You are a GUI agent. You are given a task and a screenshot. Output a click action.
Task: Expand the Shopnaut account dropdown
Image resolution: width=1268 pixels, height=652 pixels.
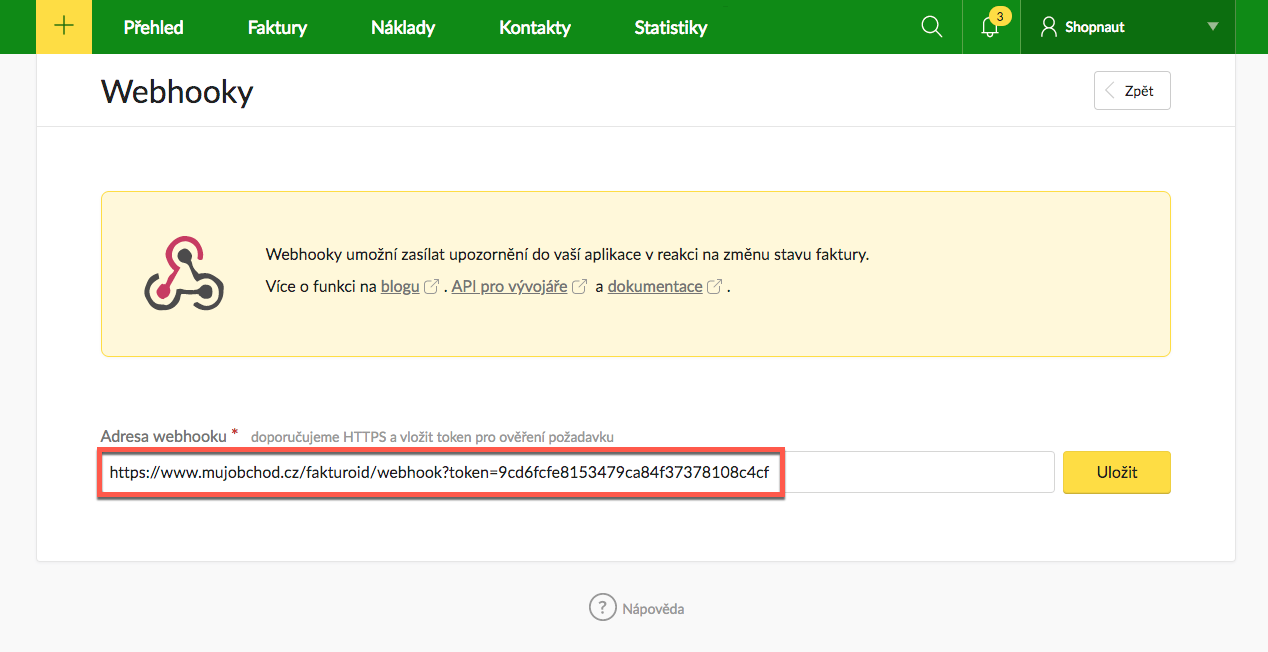[x=1212, y=27]
